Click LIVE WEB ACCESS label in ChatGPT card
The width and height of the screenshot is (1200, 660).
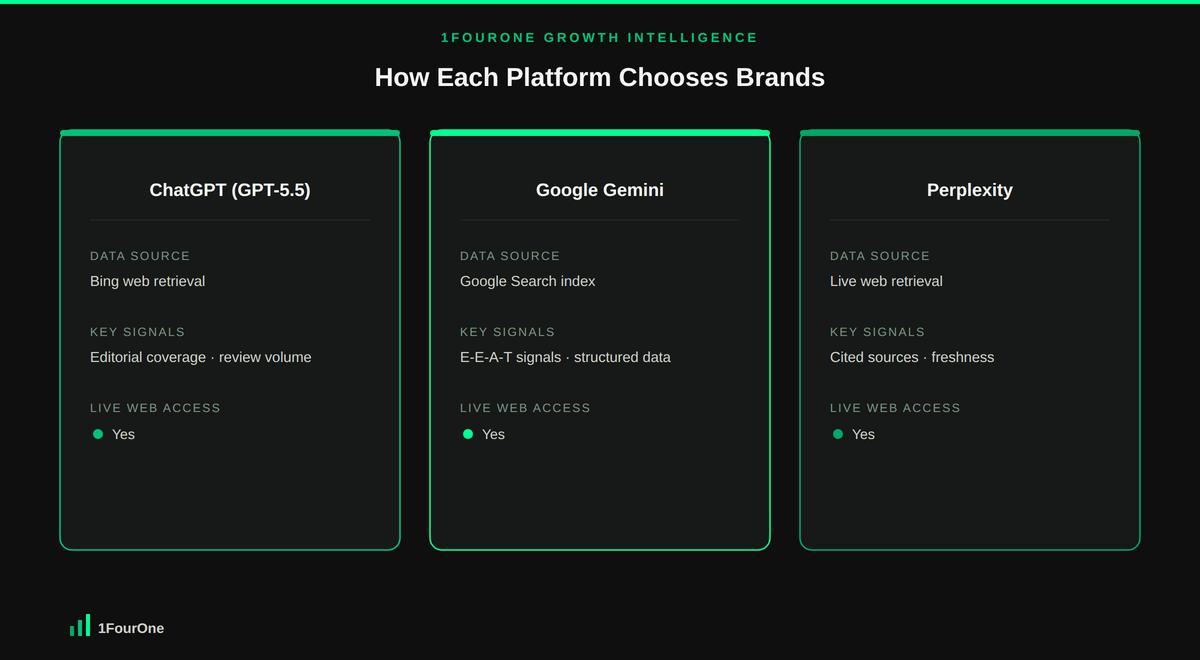coord(155,408)
